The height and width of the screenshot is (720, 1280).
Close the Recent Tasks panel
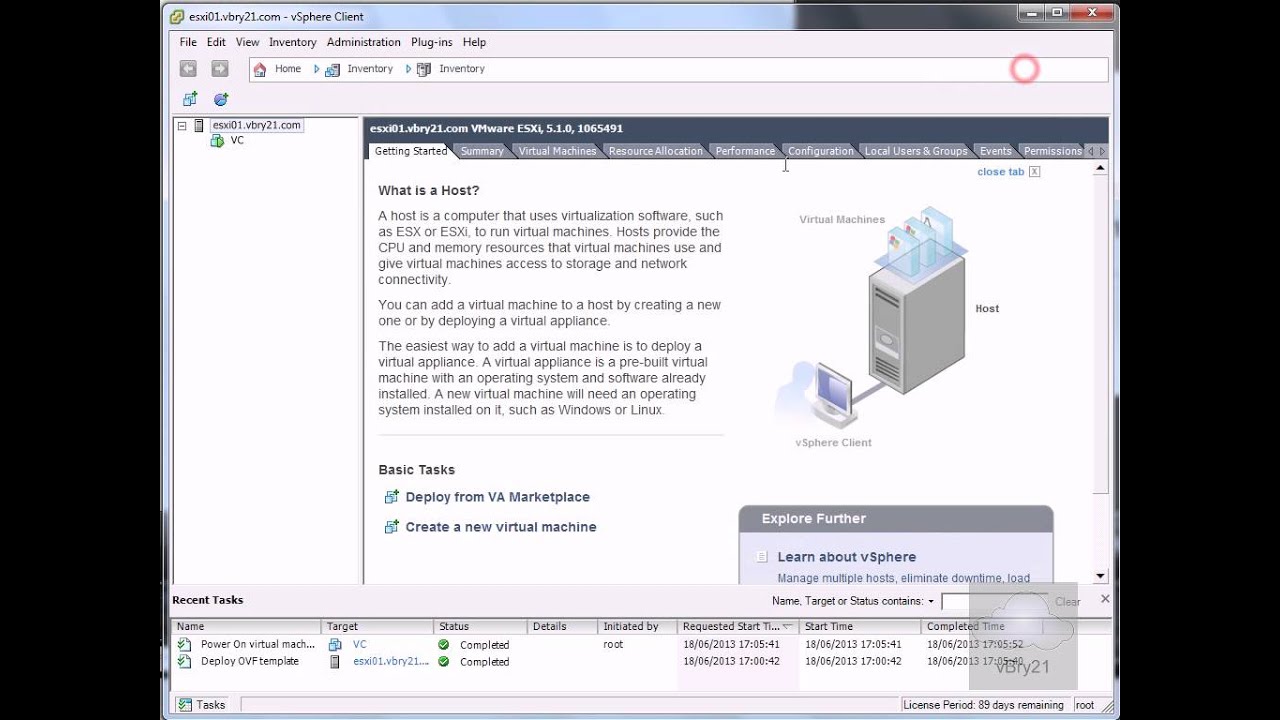[1105, 599]
